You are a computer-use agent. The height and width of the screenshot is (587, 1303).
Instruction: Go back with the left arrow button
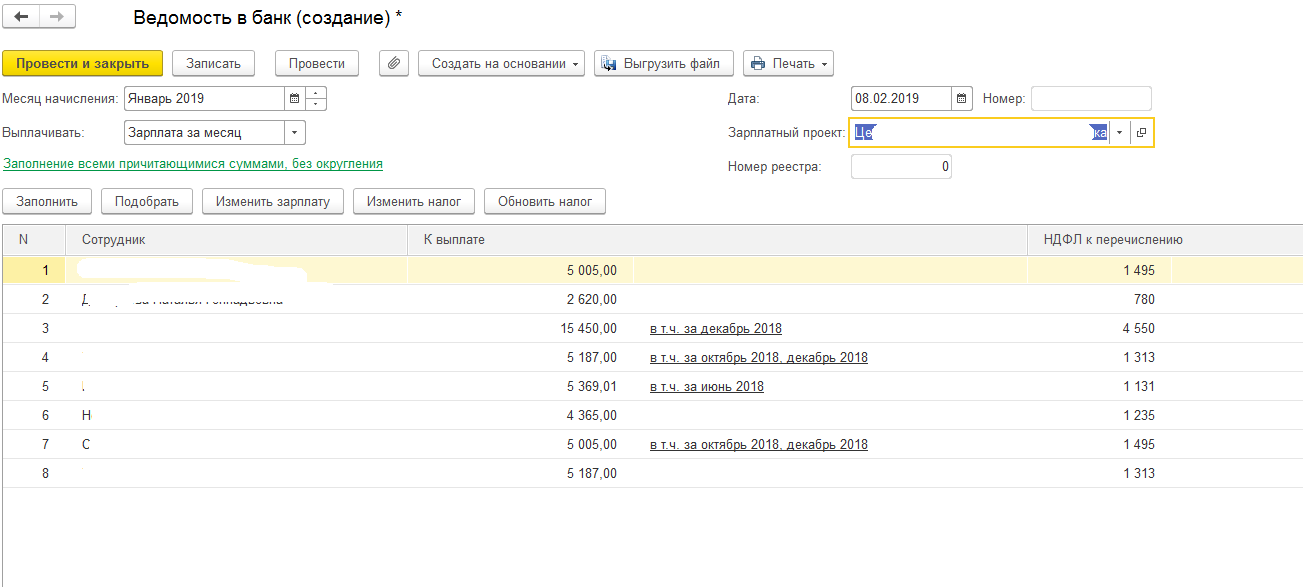coord(21,17)
